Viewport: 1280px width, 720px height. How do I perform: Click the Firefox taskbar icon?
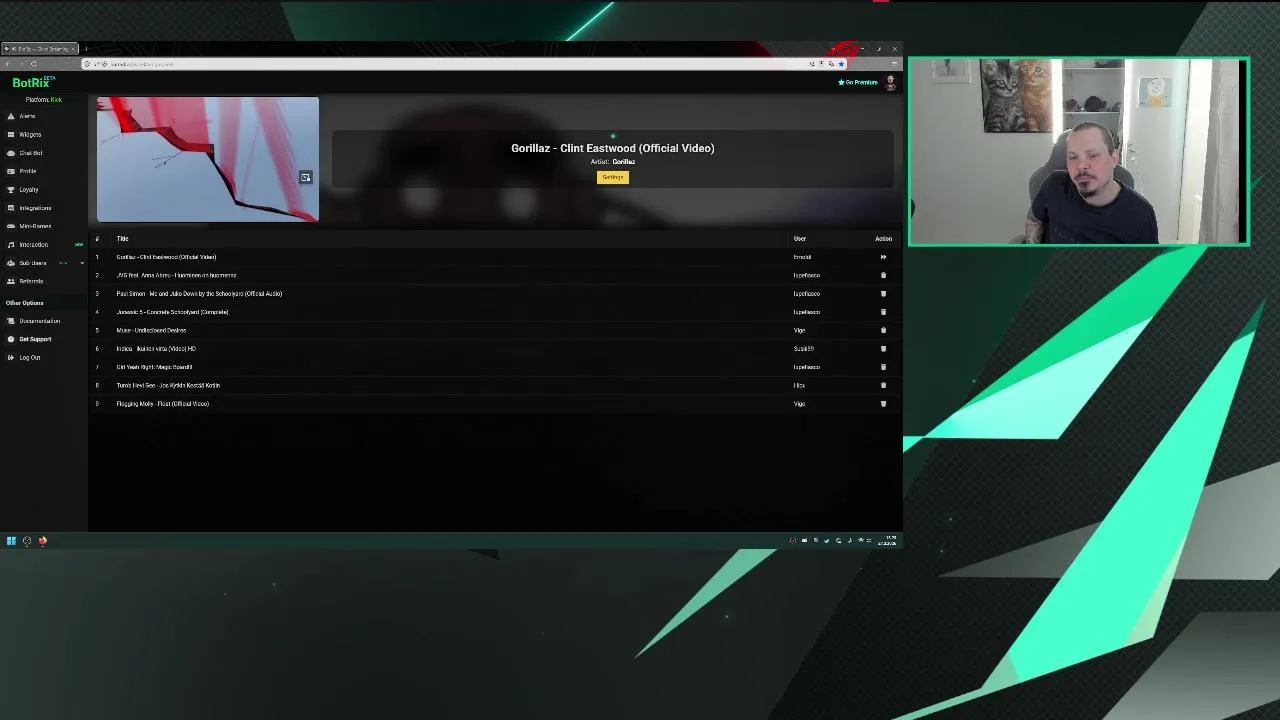[x=43, y=541]
